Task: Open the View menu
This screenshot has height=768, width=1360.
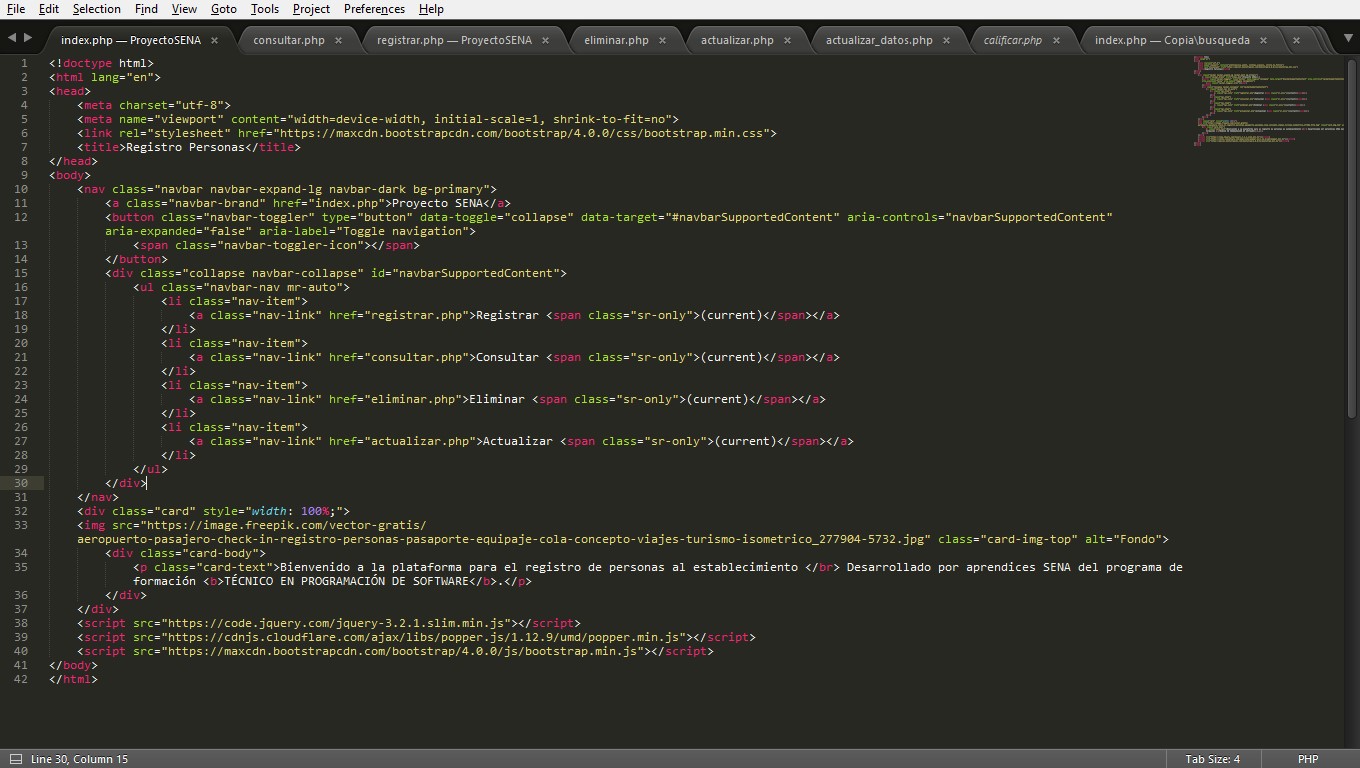Action: [184, 9]
